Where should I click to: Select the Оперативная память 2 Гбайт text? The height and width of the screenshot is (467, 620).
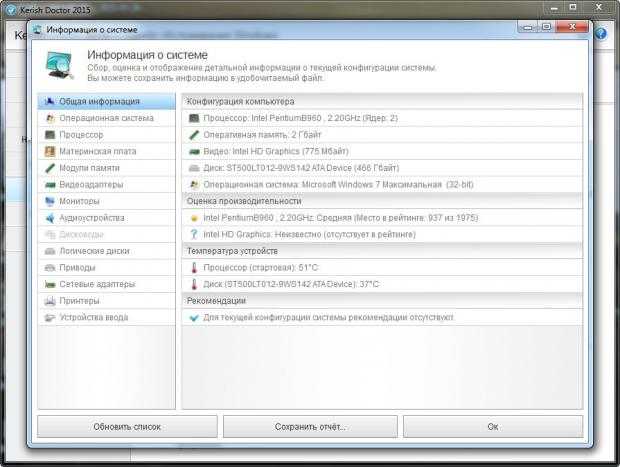coord(262,135)
